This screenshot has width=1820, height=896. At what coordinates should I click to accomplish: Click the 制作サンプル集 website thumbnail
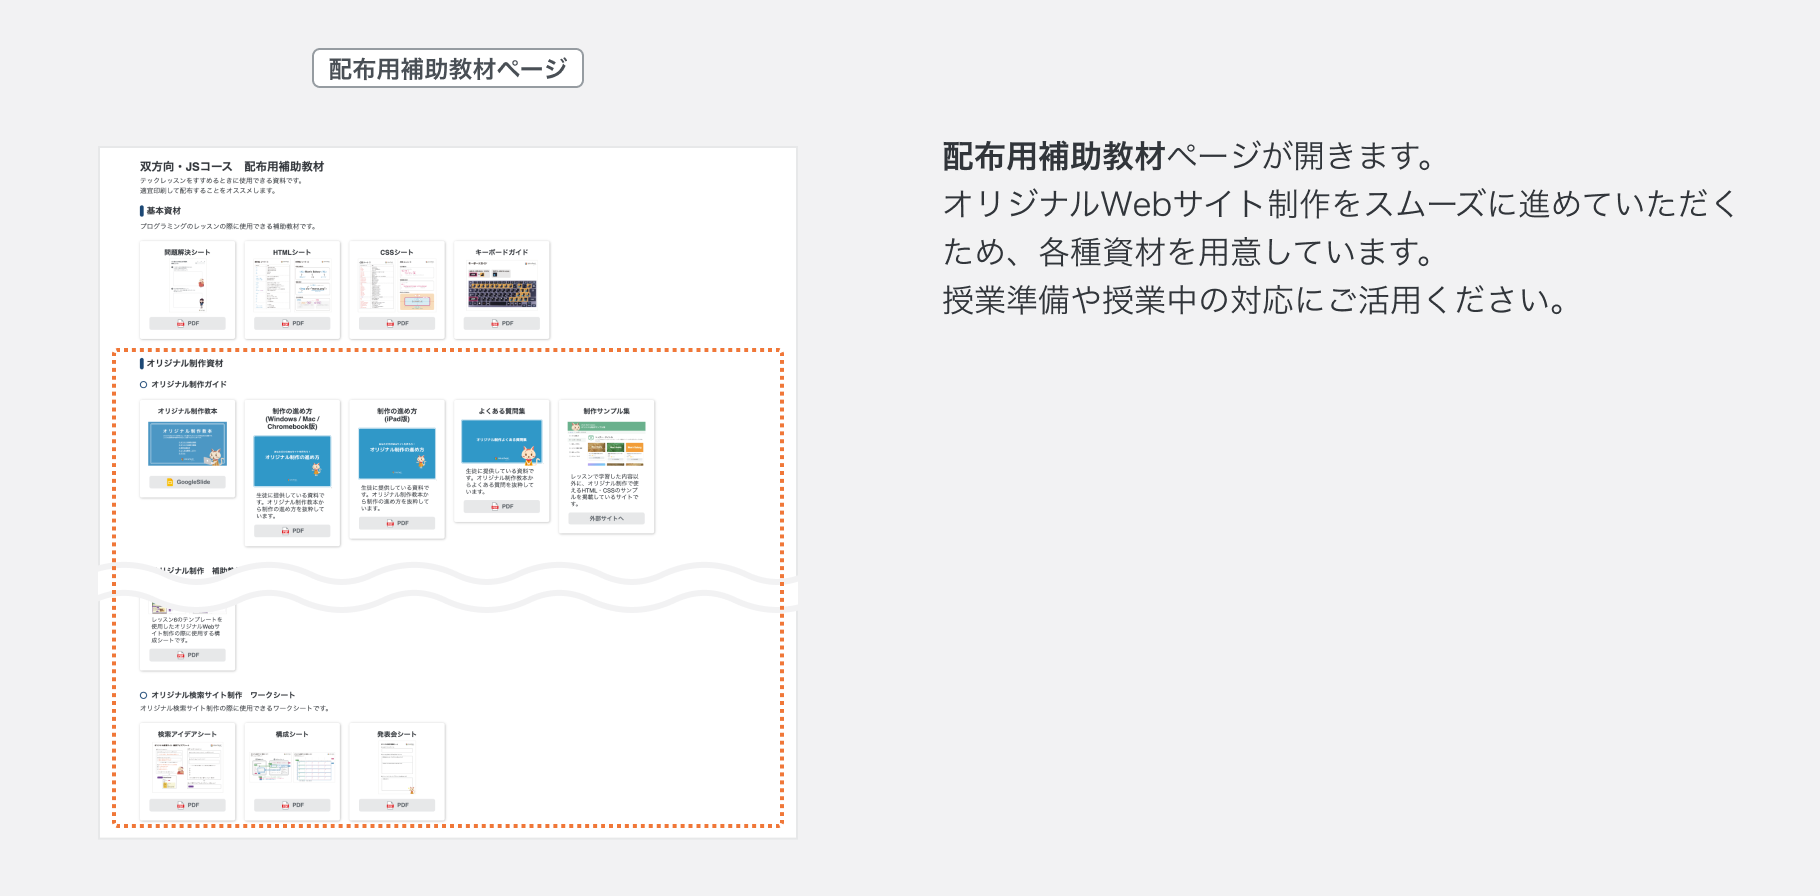[x=606, y=444]
